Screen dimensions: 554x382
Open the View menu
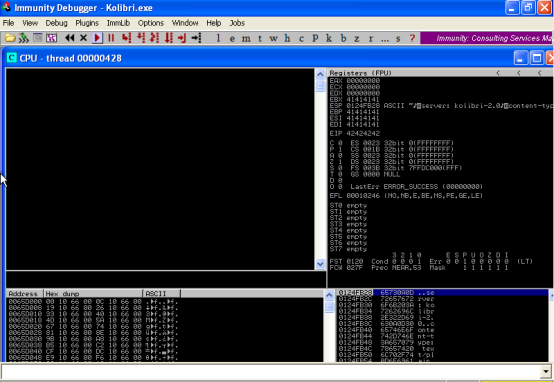pyautogui.click(x=30, y=23)
